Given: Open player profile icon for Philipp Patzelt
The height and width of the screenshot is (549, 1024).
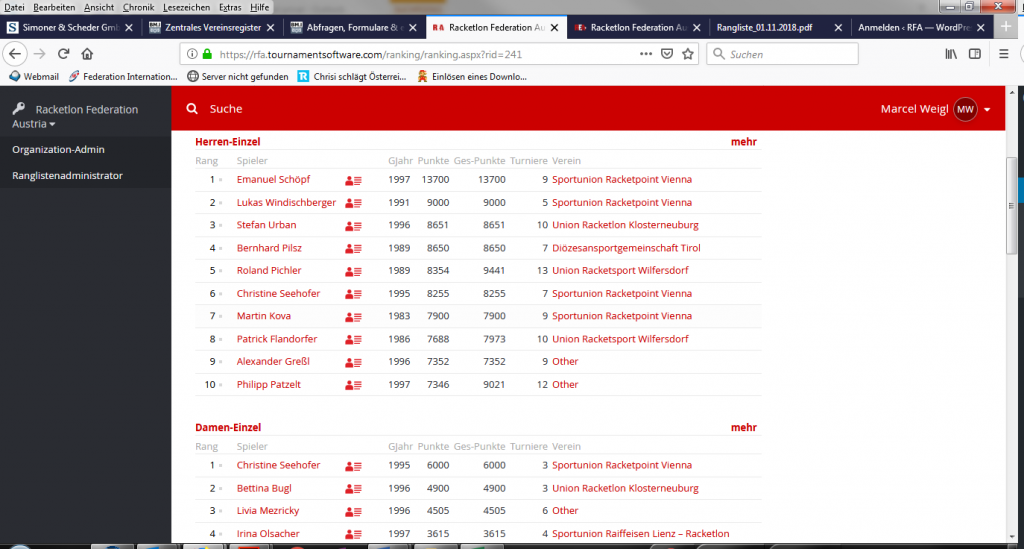Looking at the screenshot, I should (353, 385).
